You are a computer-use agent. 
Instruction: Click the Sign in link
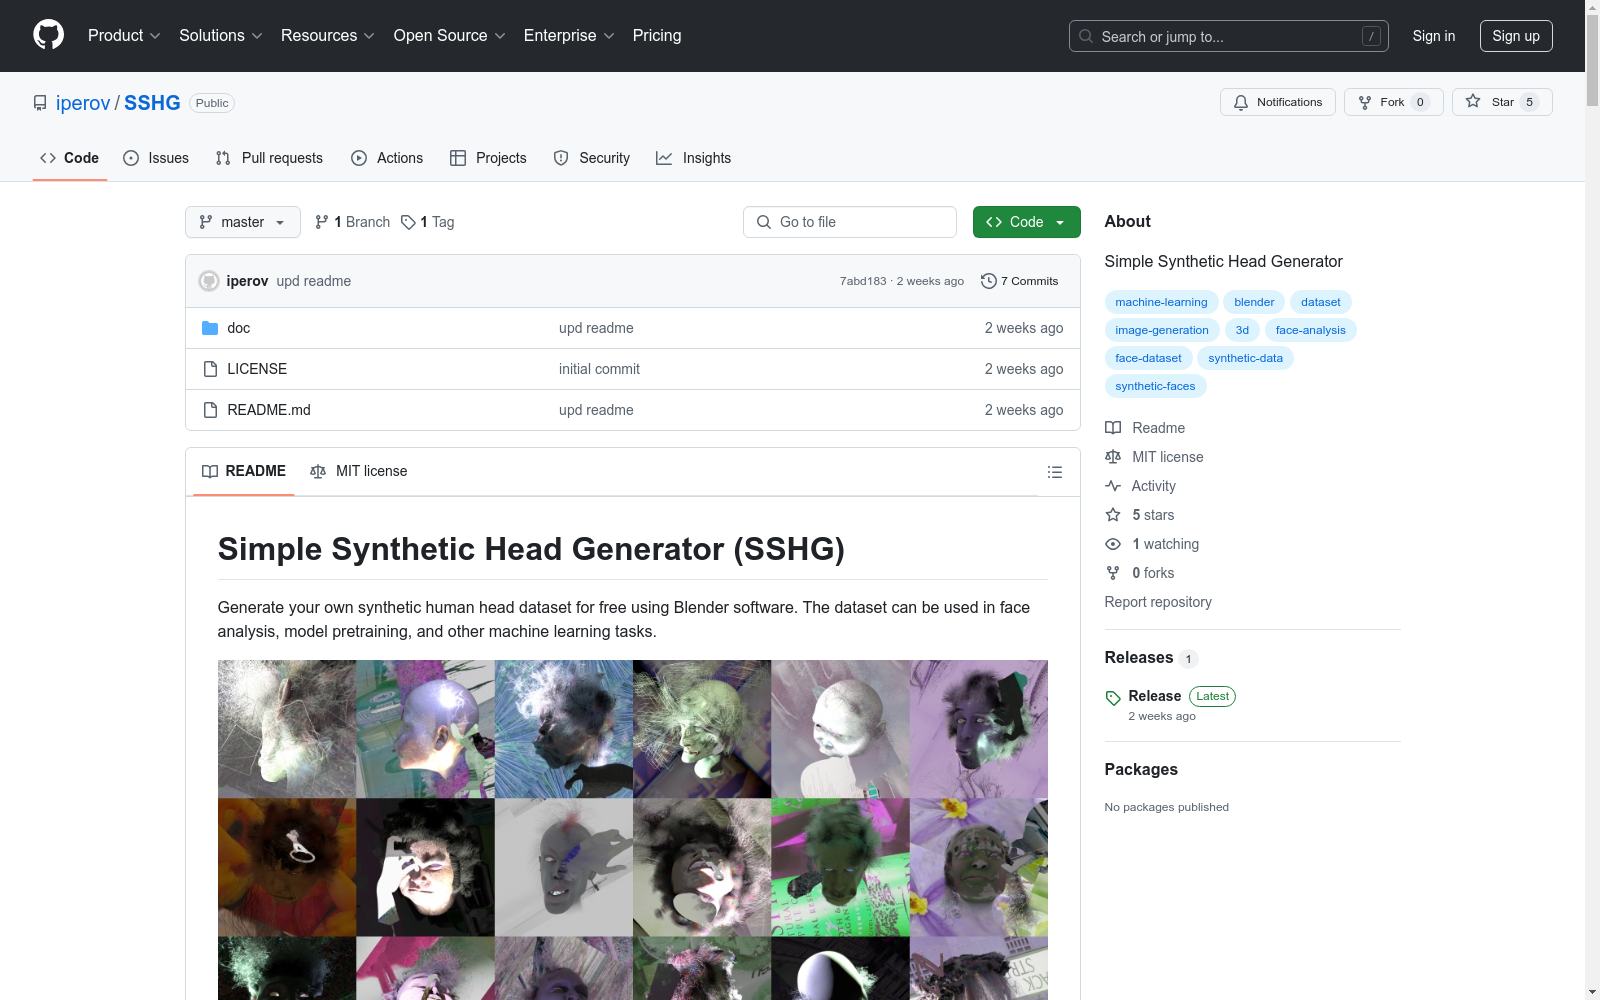pyautogui.click(x=1434, y=36)
